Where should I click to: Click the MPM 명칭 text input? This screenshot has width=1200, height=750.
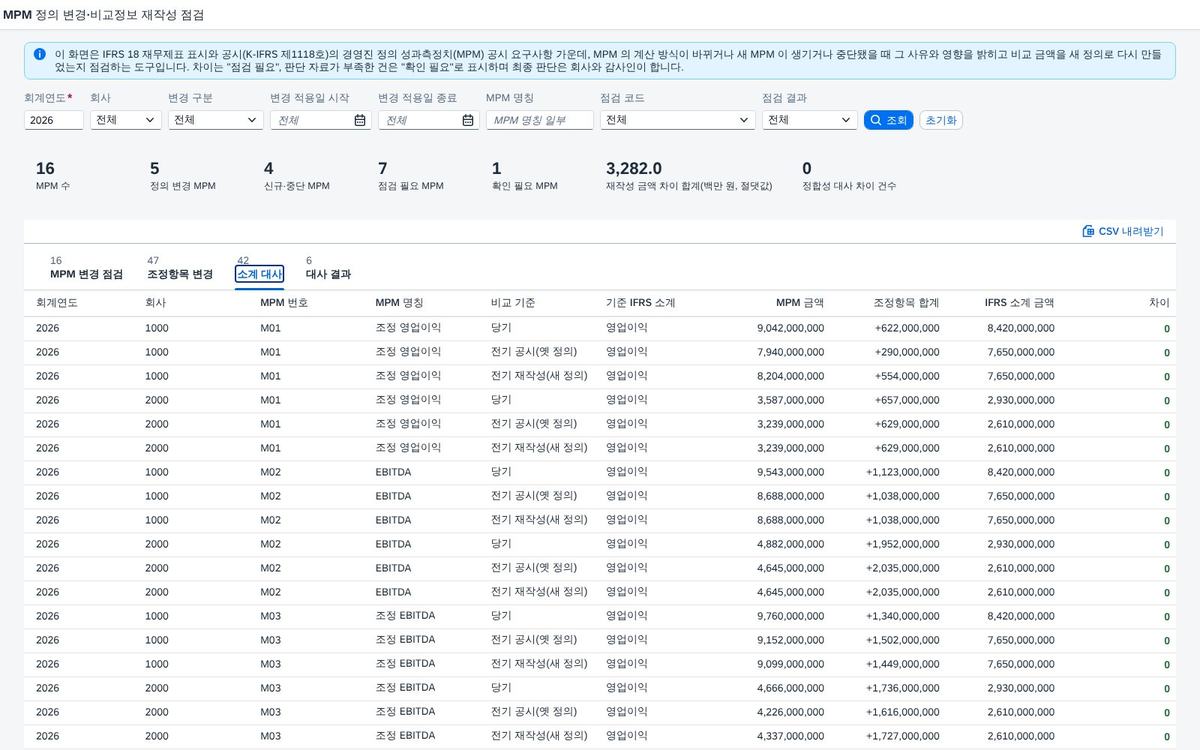(x=540, y=120)
